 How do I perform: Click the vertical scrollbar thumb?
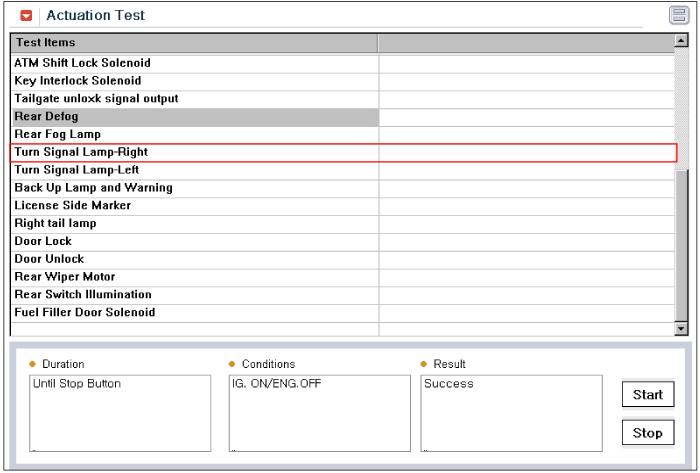682,245
